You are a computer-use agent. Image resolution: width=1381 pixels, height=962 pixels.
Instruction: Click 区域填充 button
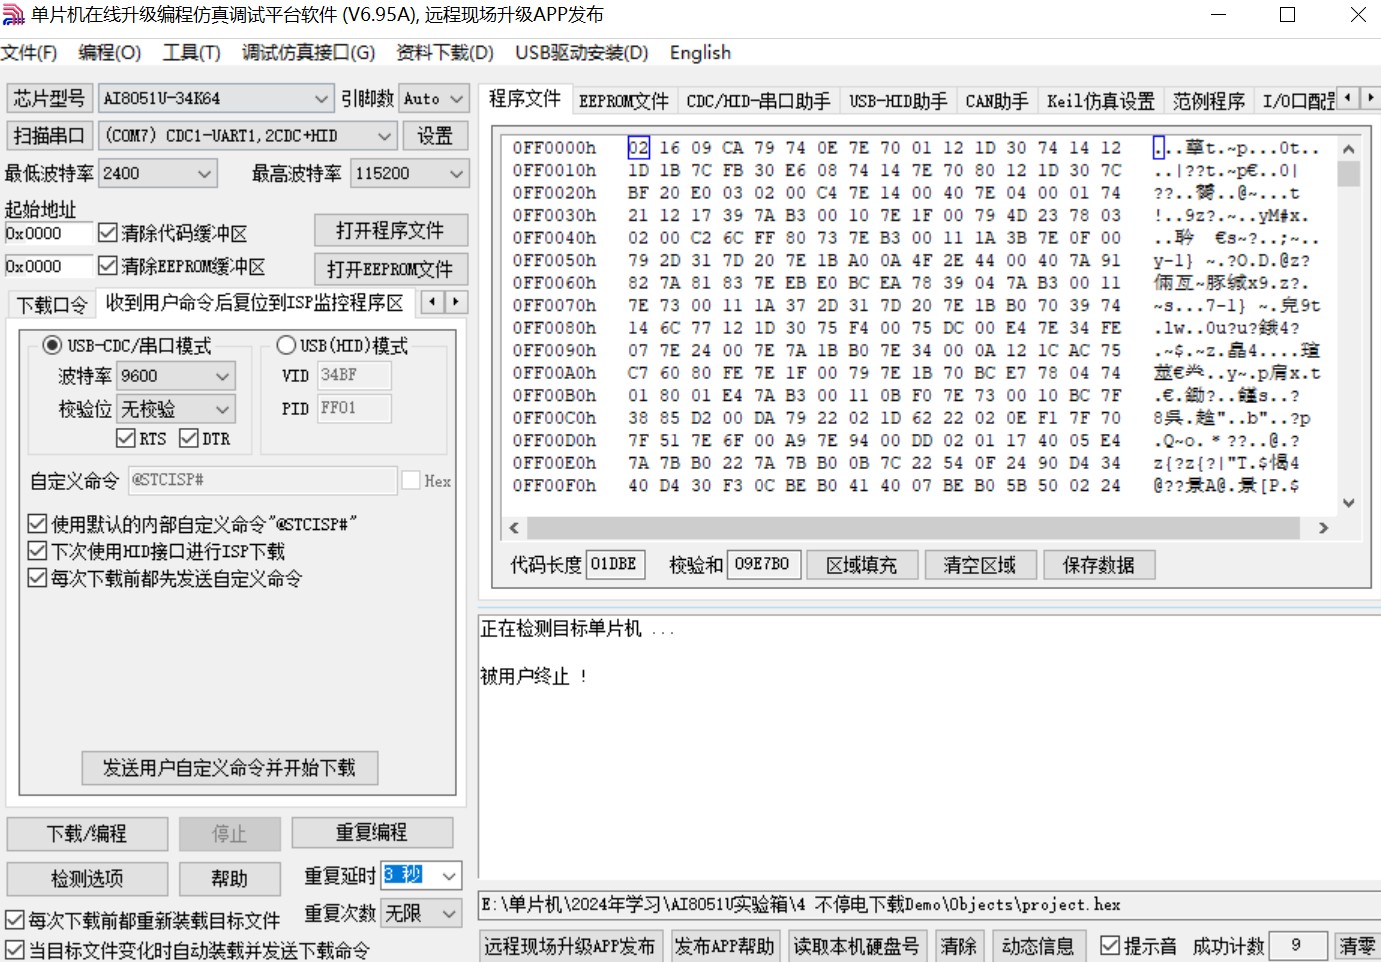coord(861,565)
